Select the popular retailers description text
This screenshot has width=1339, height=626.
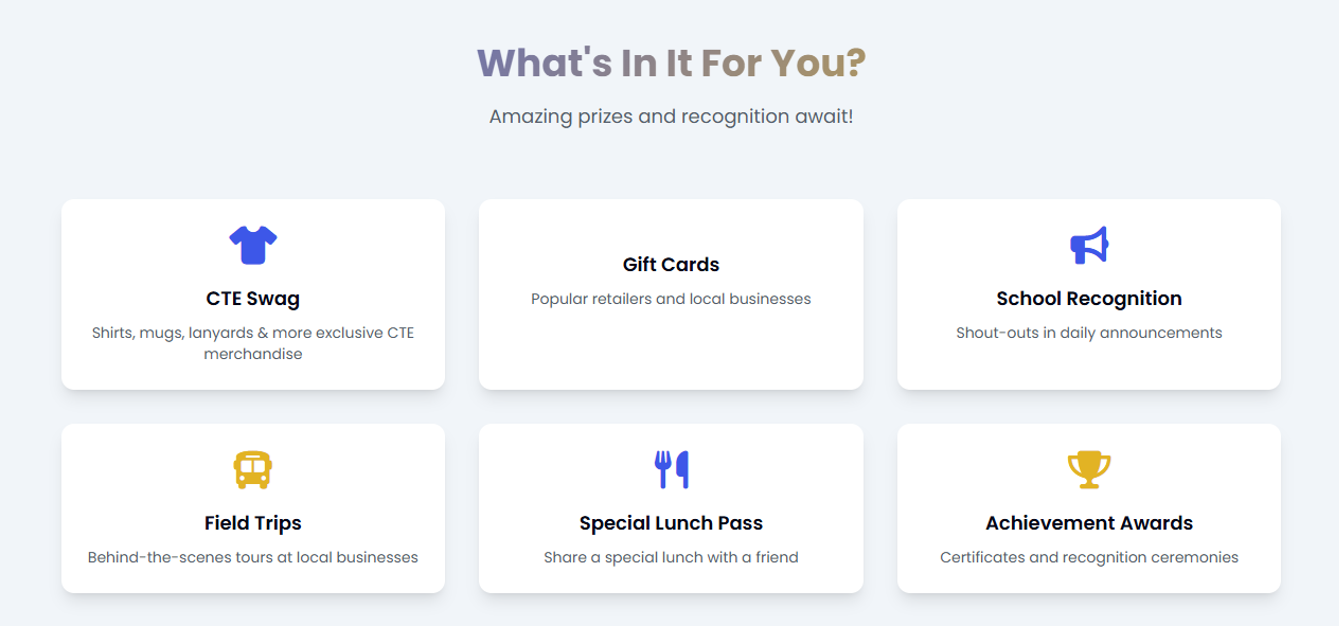pos(671,299)
